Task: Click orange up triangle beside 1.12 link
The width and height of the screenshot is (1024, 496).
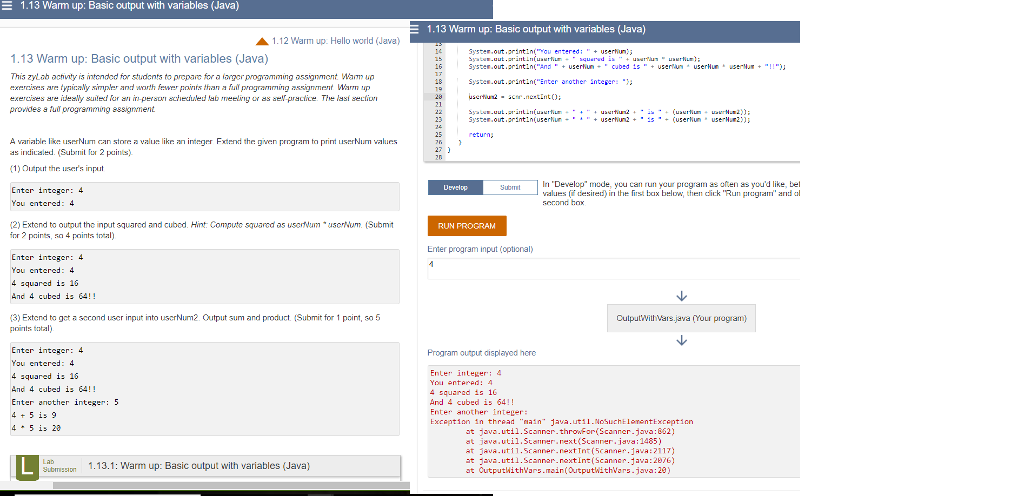Action: point(262,41)
